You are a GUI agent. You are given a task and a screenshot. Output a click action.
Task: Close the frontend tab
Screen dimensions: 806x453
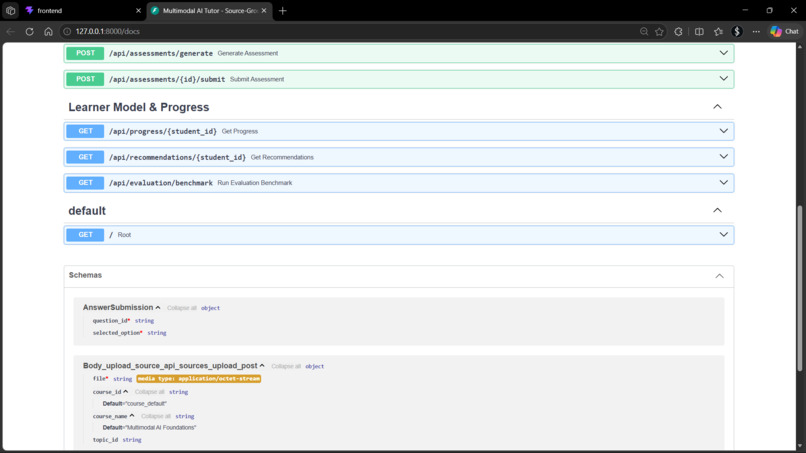[138, 11]
